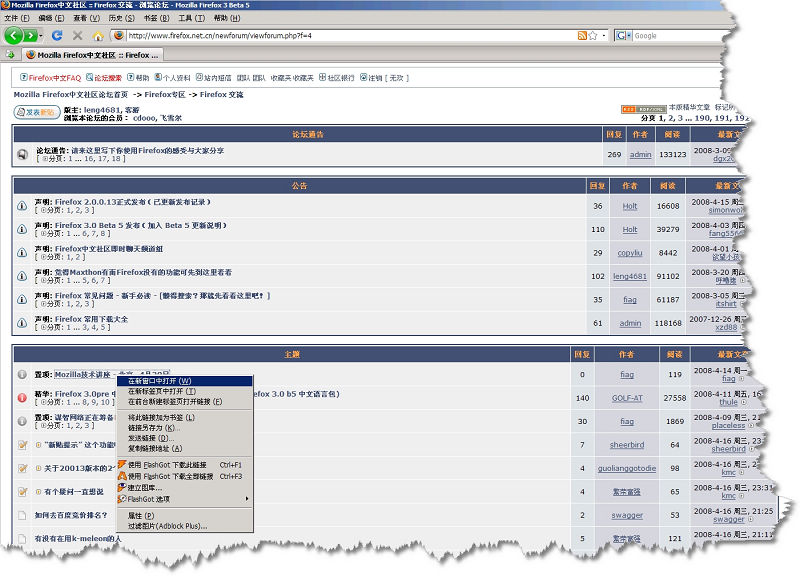The height and width of the screenshot is (576, 800).
Task: Click the page icon beside 如何去百度竞价排名
Action: click(x=22, y=515)
